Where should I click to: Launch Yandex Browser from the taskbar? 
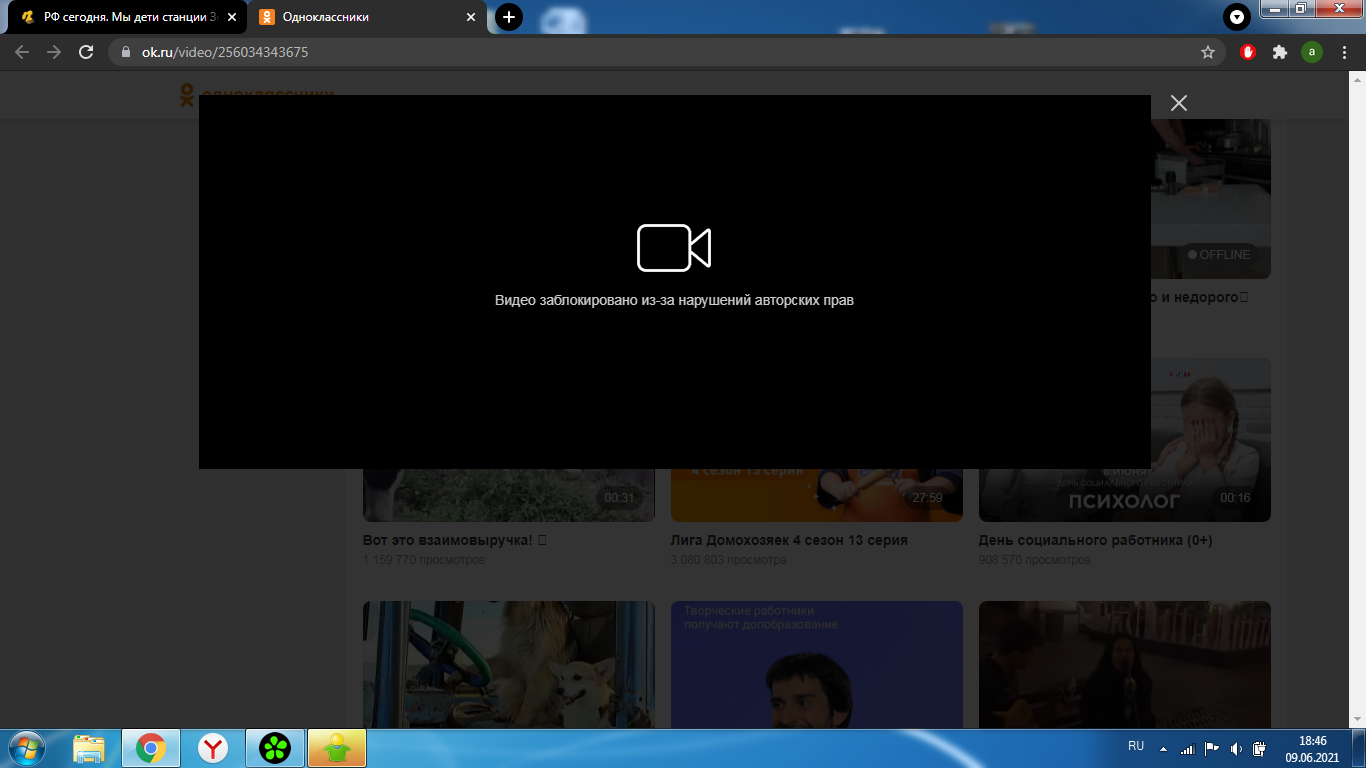point(212,747)
